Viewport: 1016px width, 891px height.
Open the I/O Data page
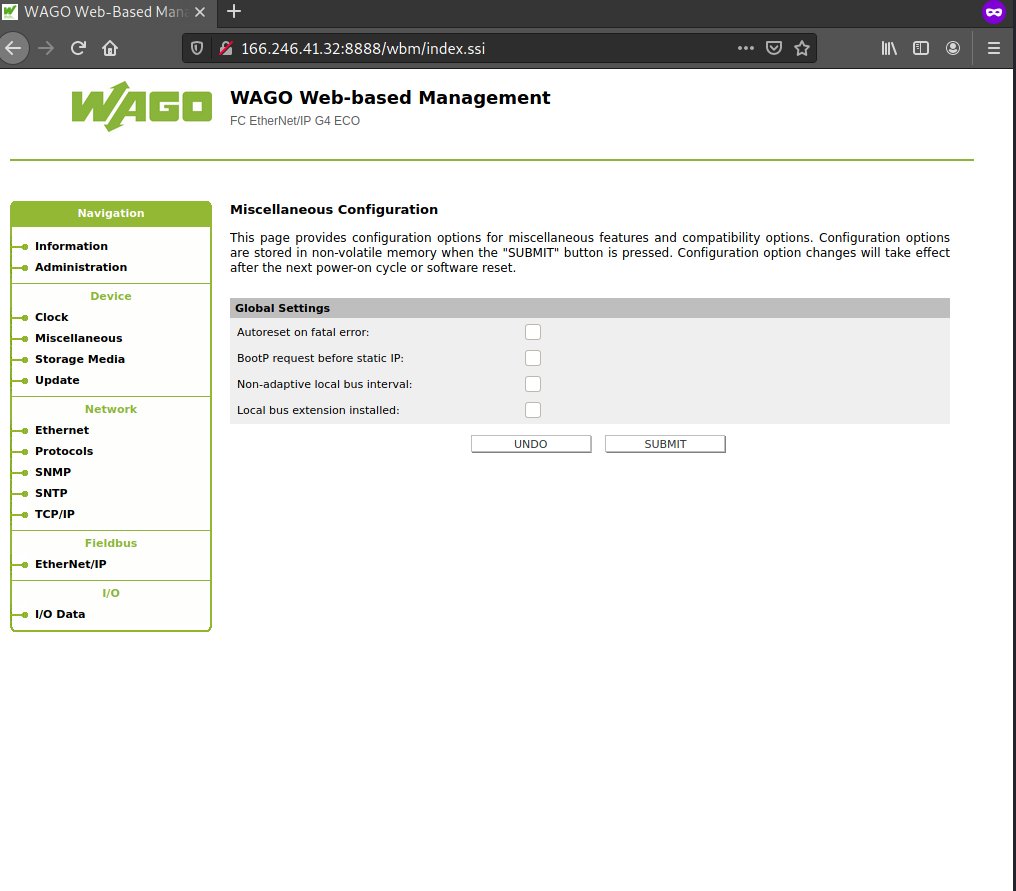click(60, 614)
